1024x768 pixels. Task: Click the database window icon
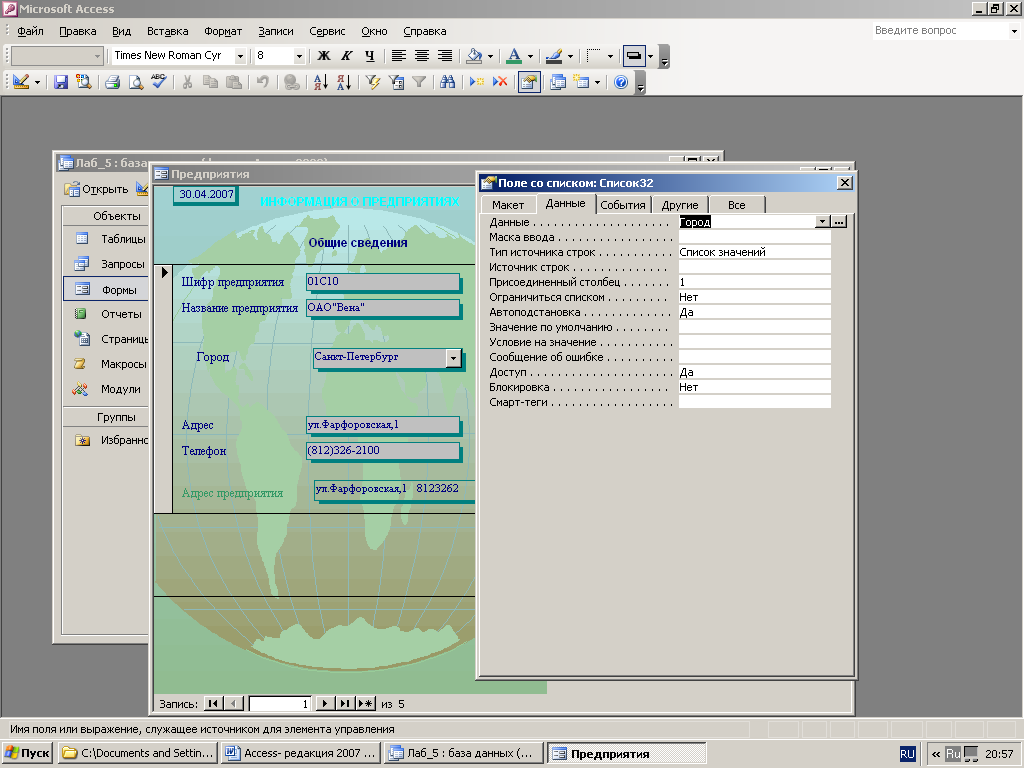558,82
